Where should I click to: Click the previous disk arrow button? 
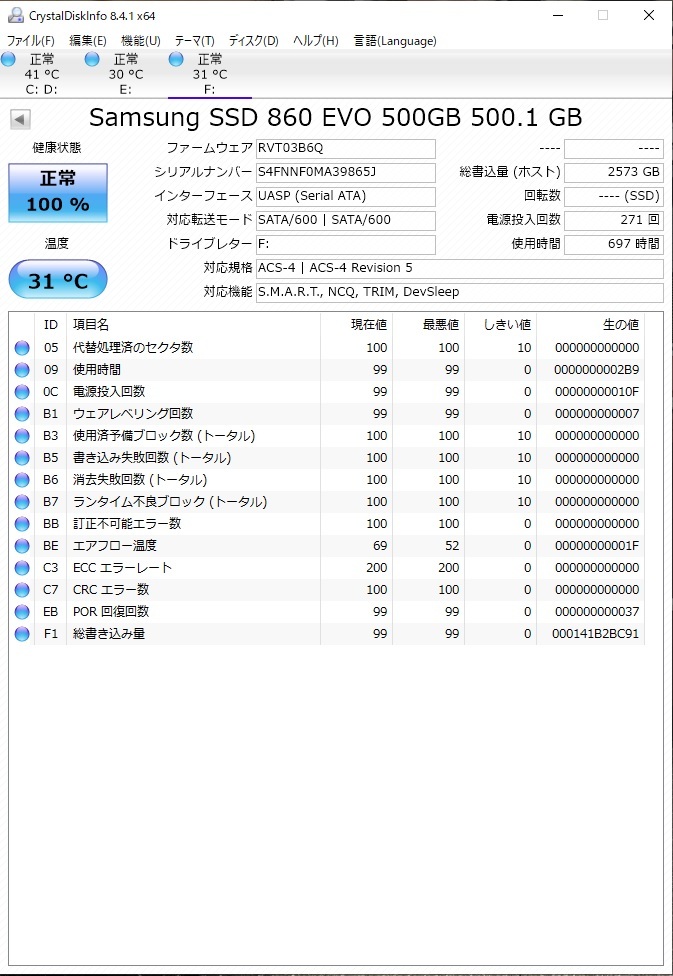tap(21, 119)
